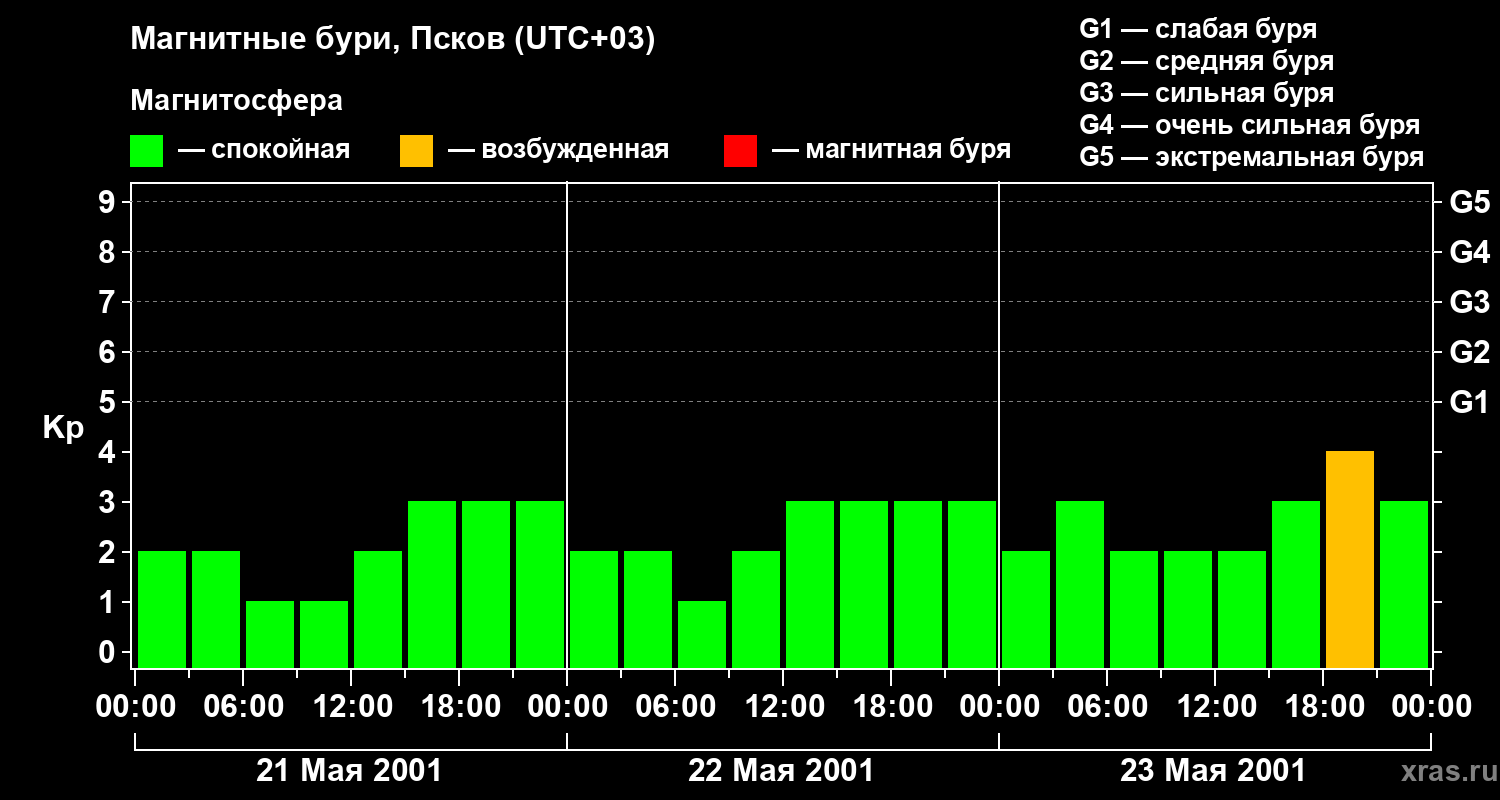Viewport: 1500px width, 800px height.
Task: Click the title 'Магнитные бури, Псков (UTC+03)'
Action: click(x=393, y=40)
